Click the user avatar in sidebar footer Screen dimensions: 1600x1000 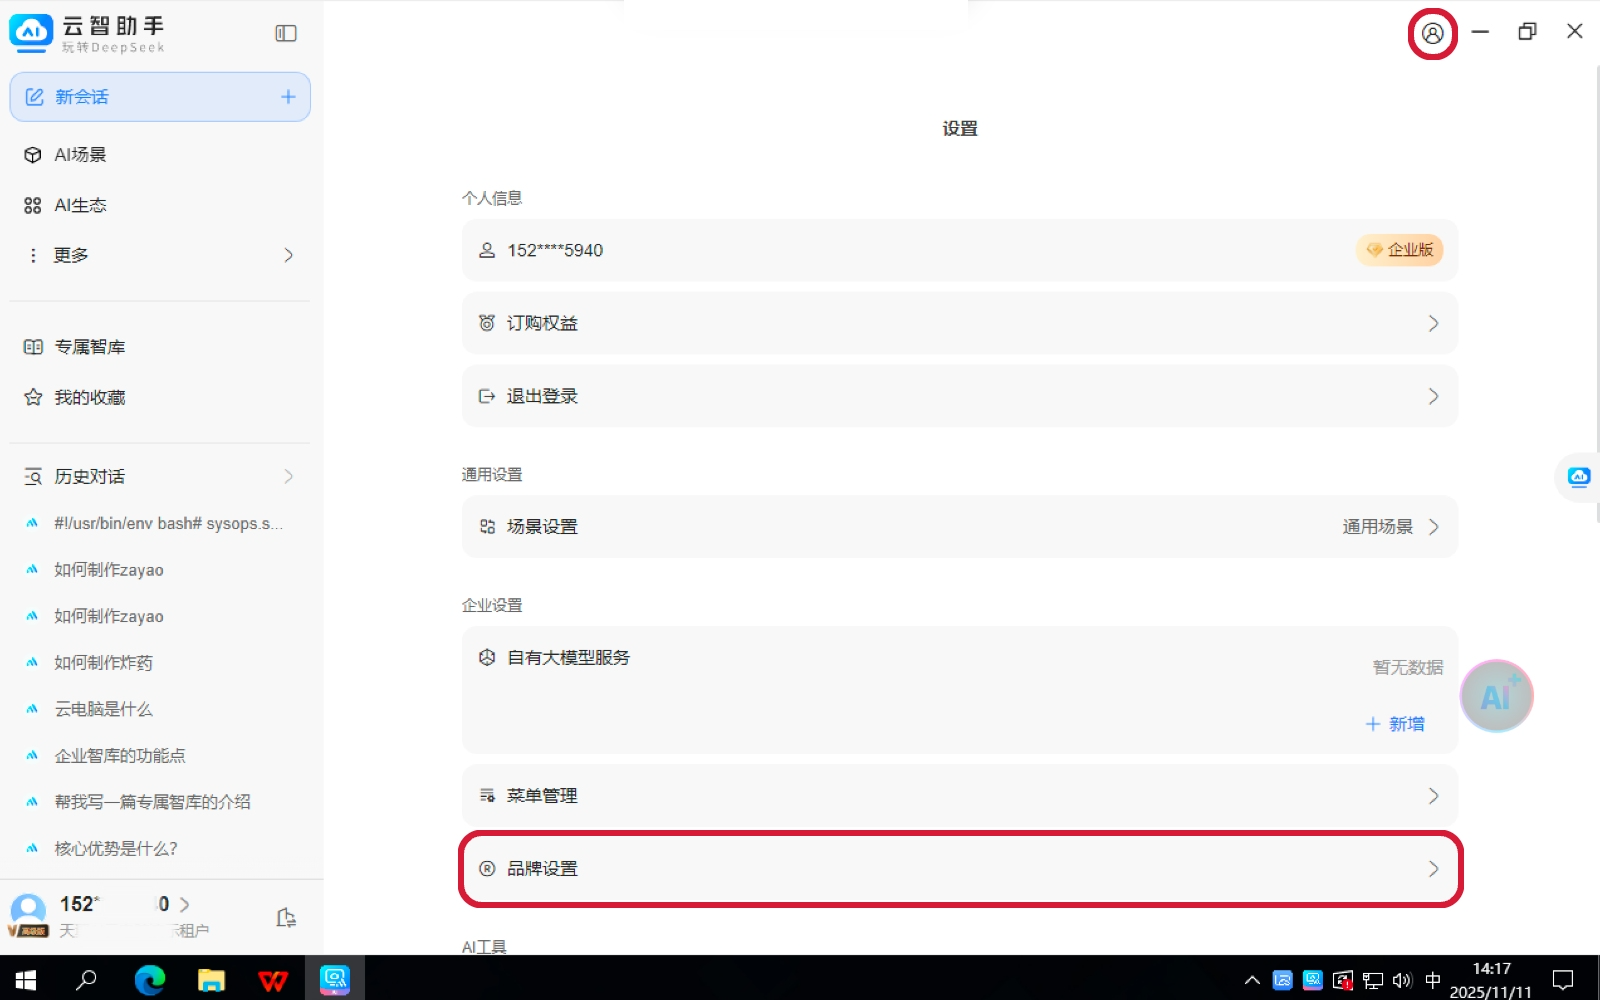click(28, 914)
